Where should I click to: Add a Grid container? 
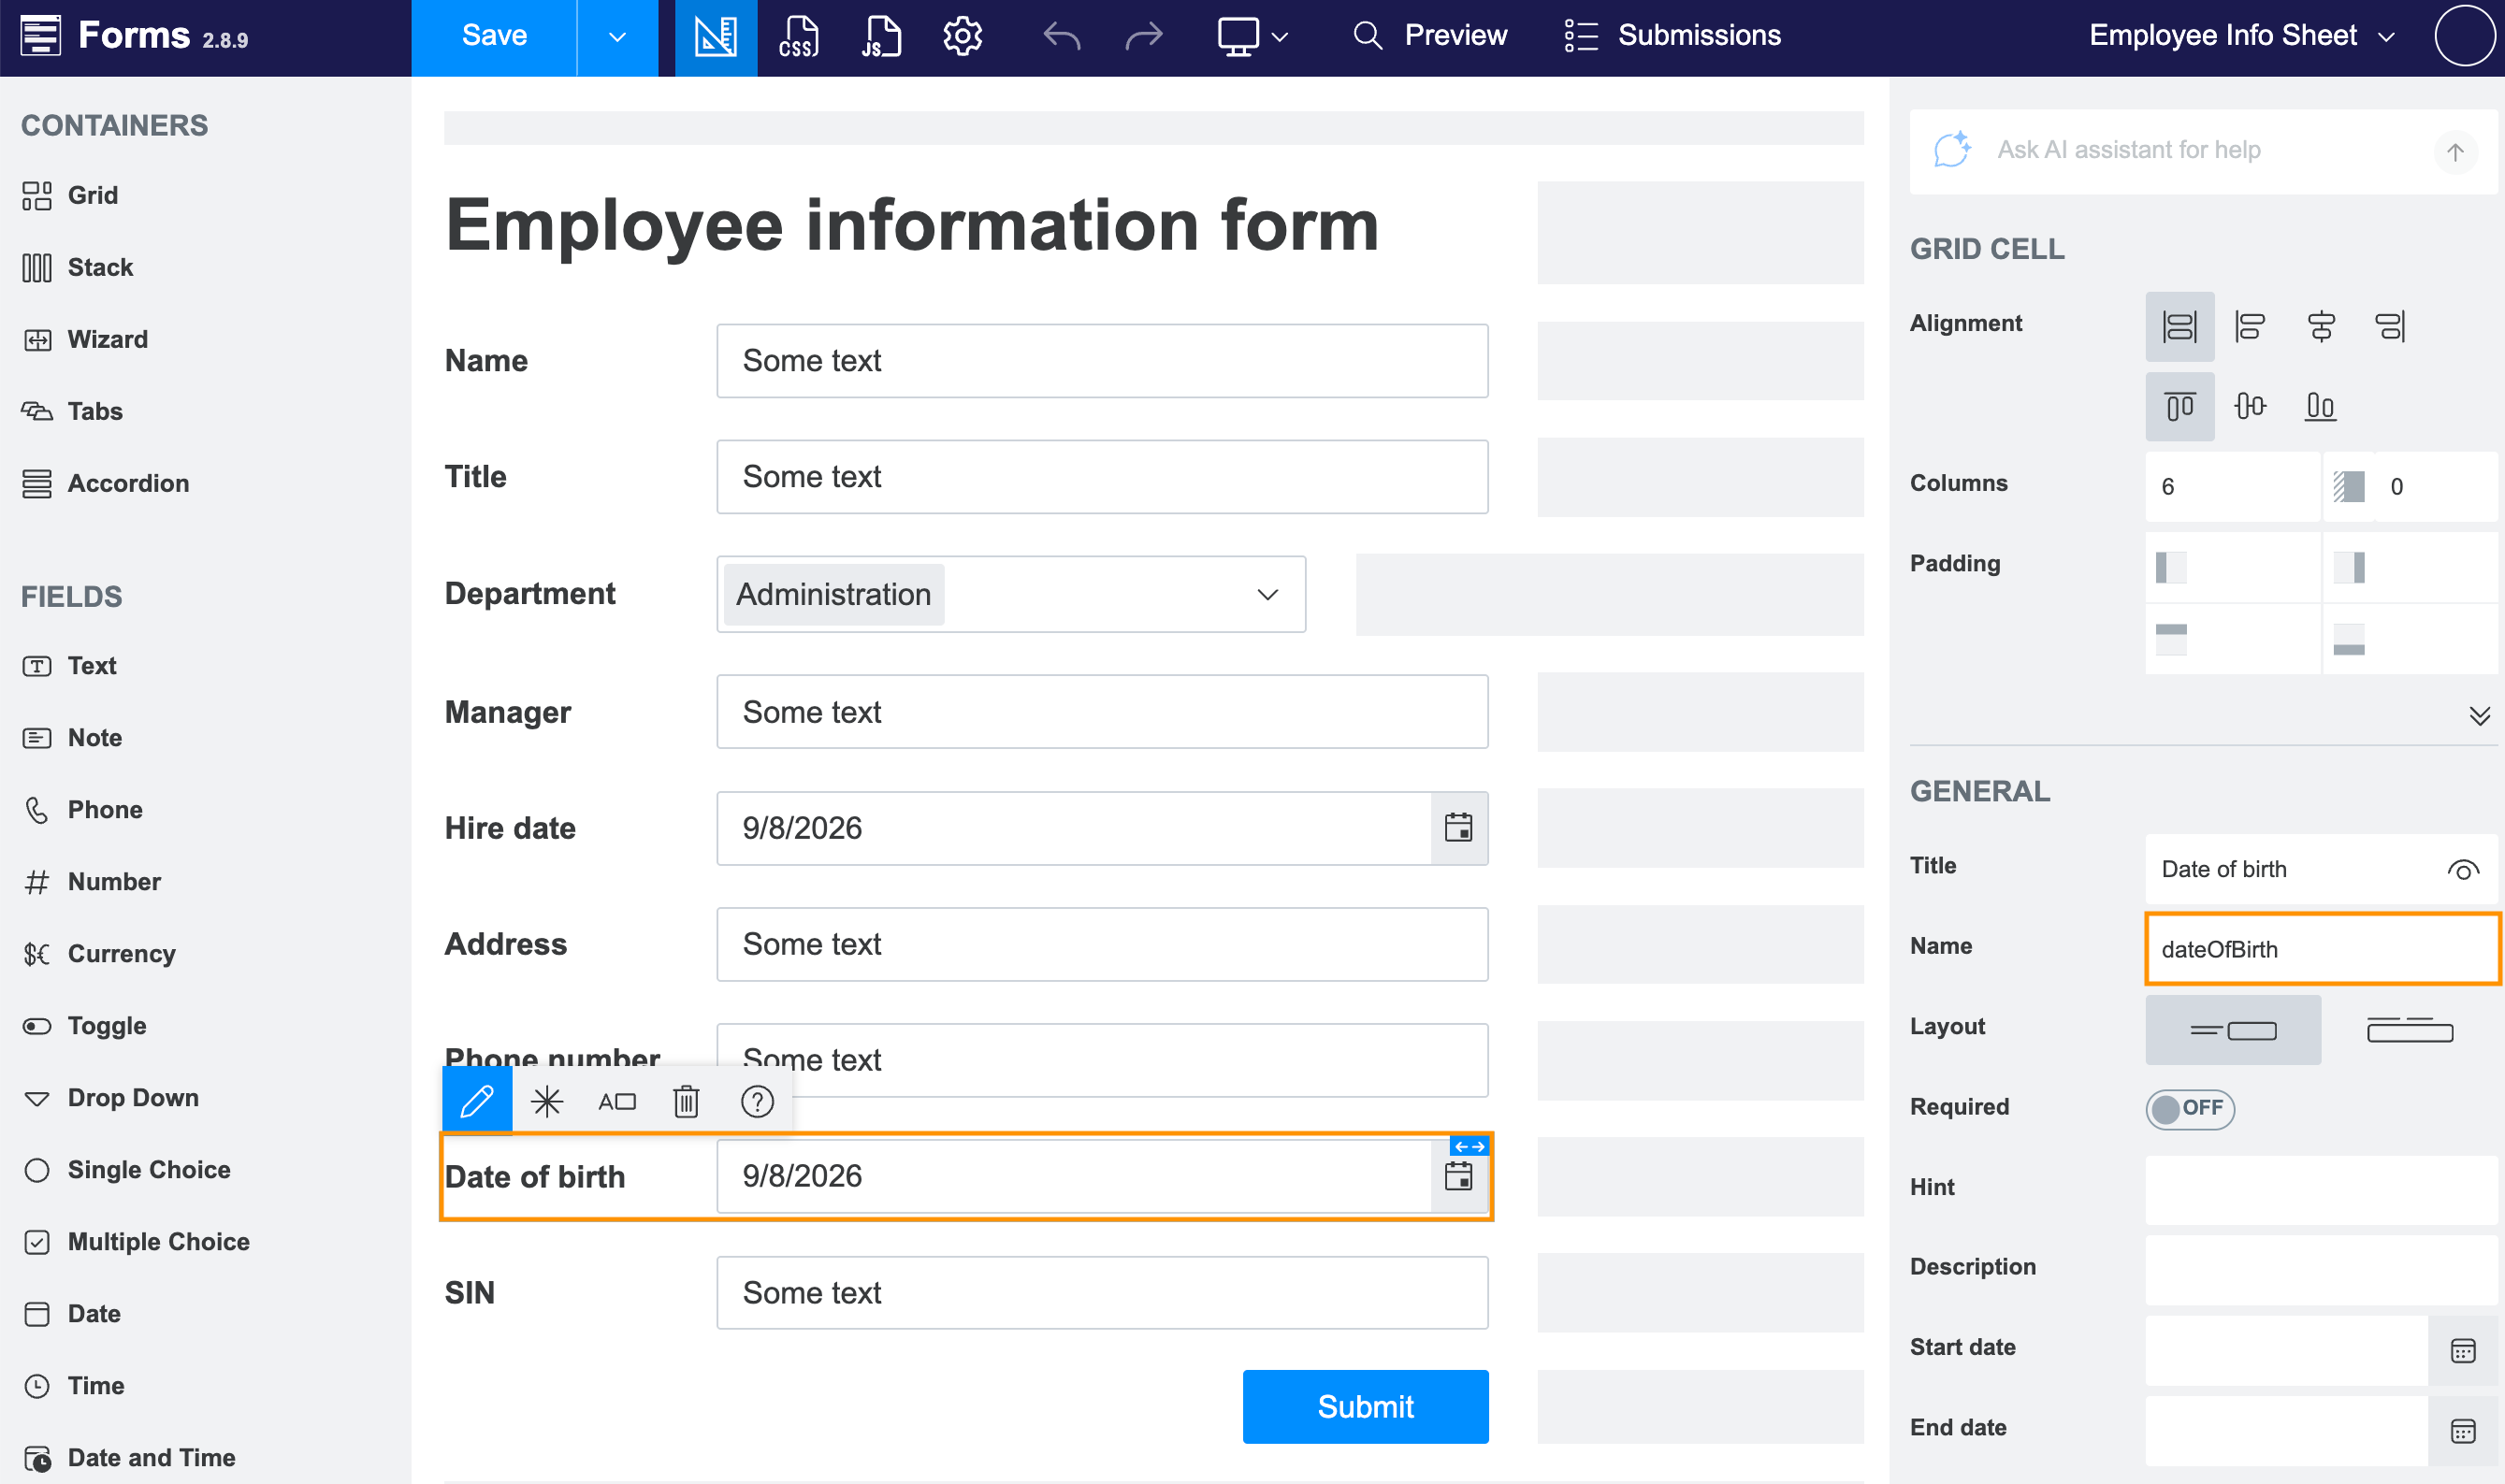tap(70, 195)
